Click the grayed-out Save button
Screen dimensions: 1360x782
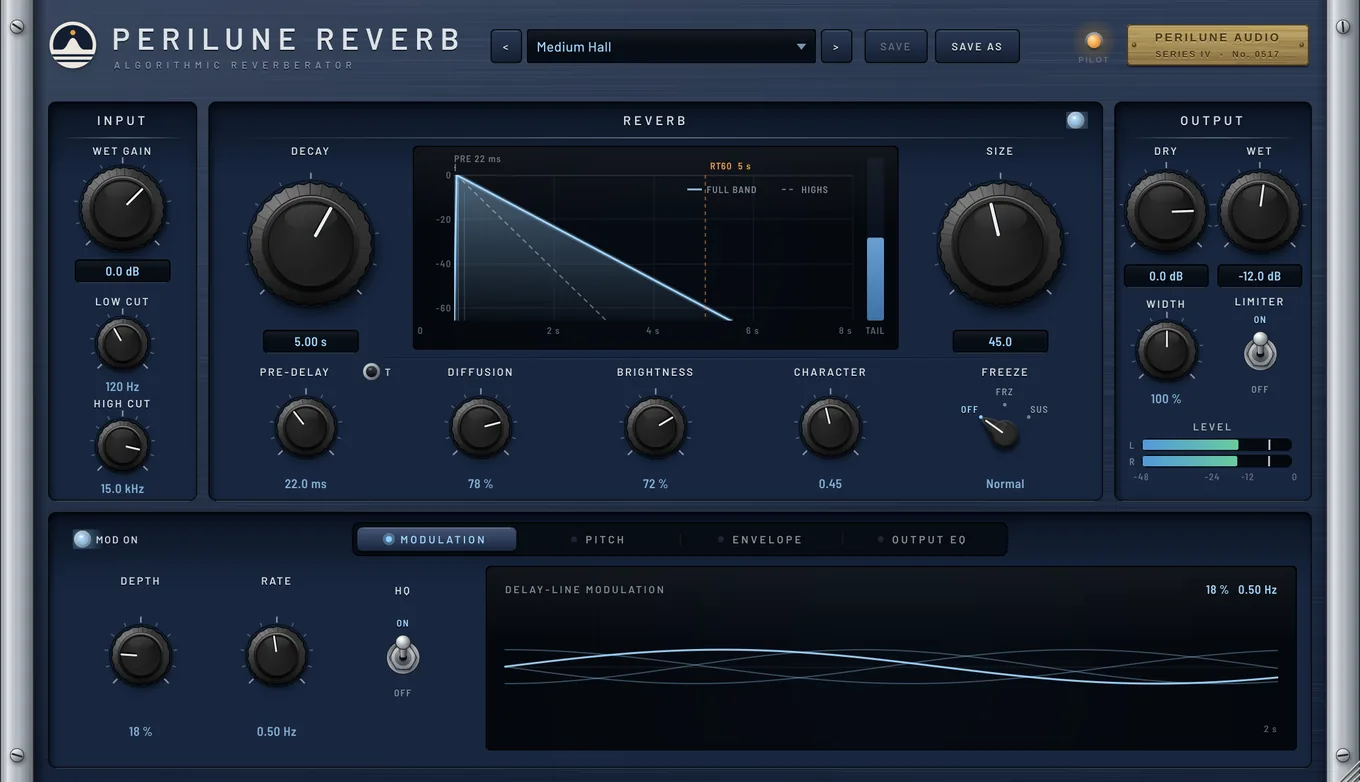(895, 46)
